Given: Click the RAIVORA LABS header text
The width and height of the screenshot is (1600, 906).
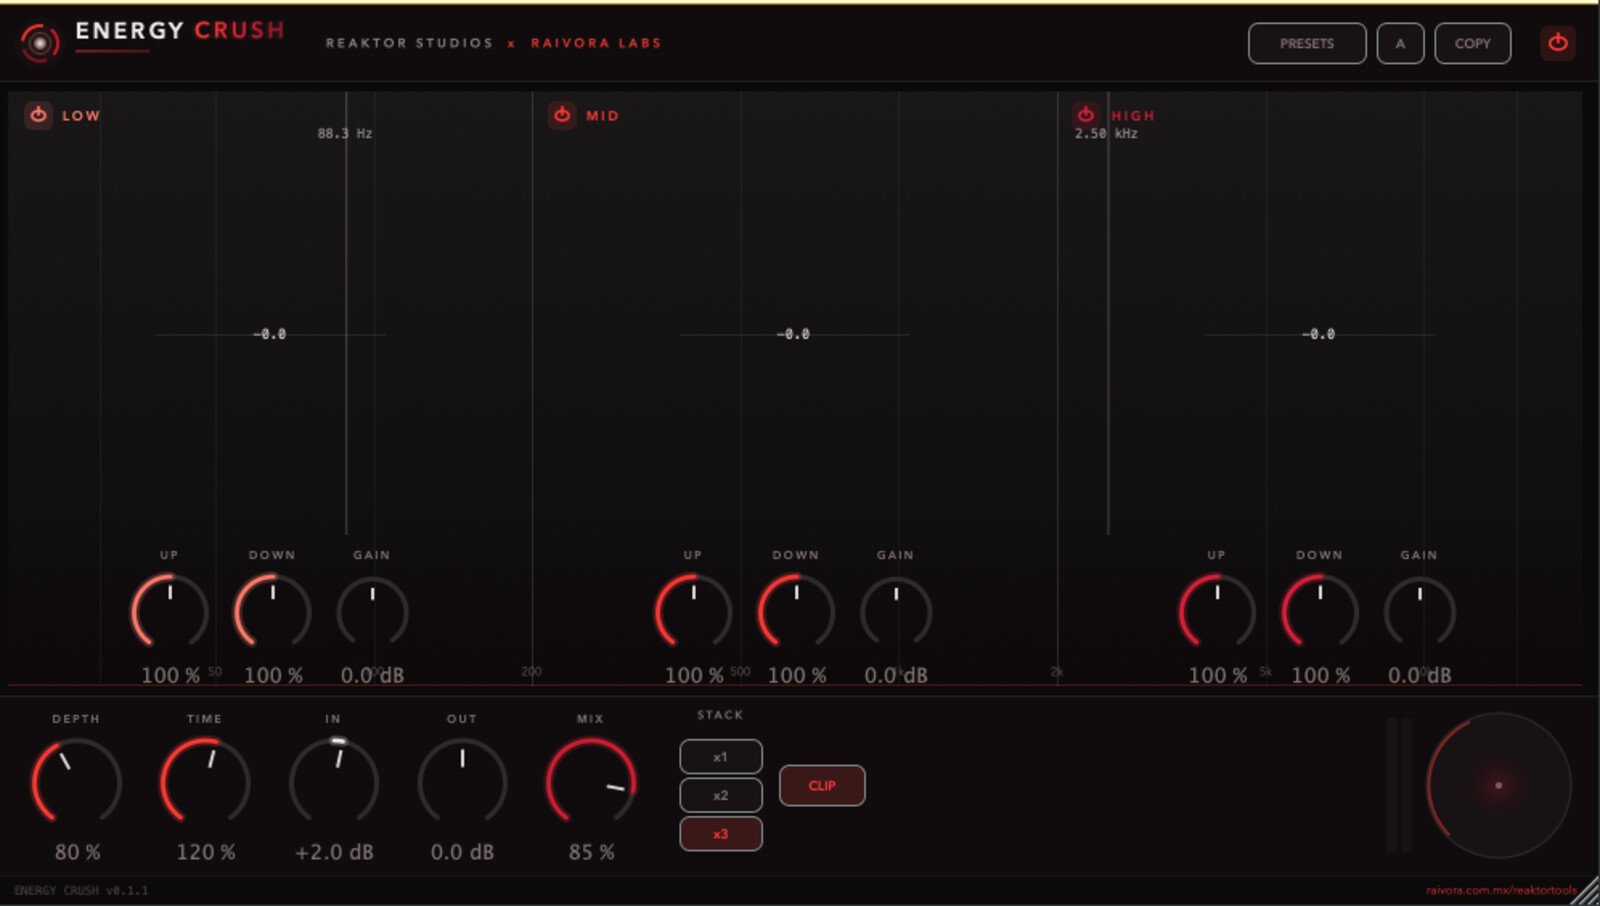Looking at the screenshot, I should [596, 43].
